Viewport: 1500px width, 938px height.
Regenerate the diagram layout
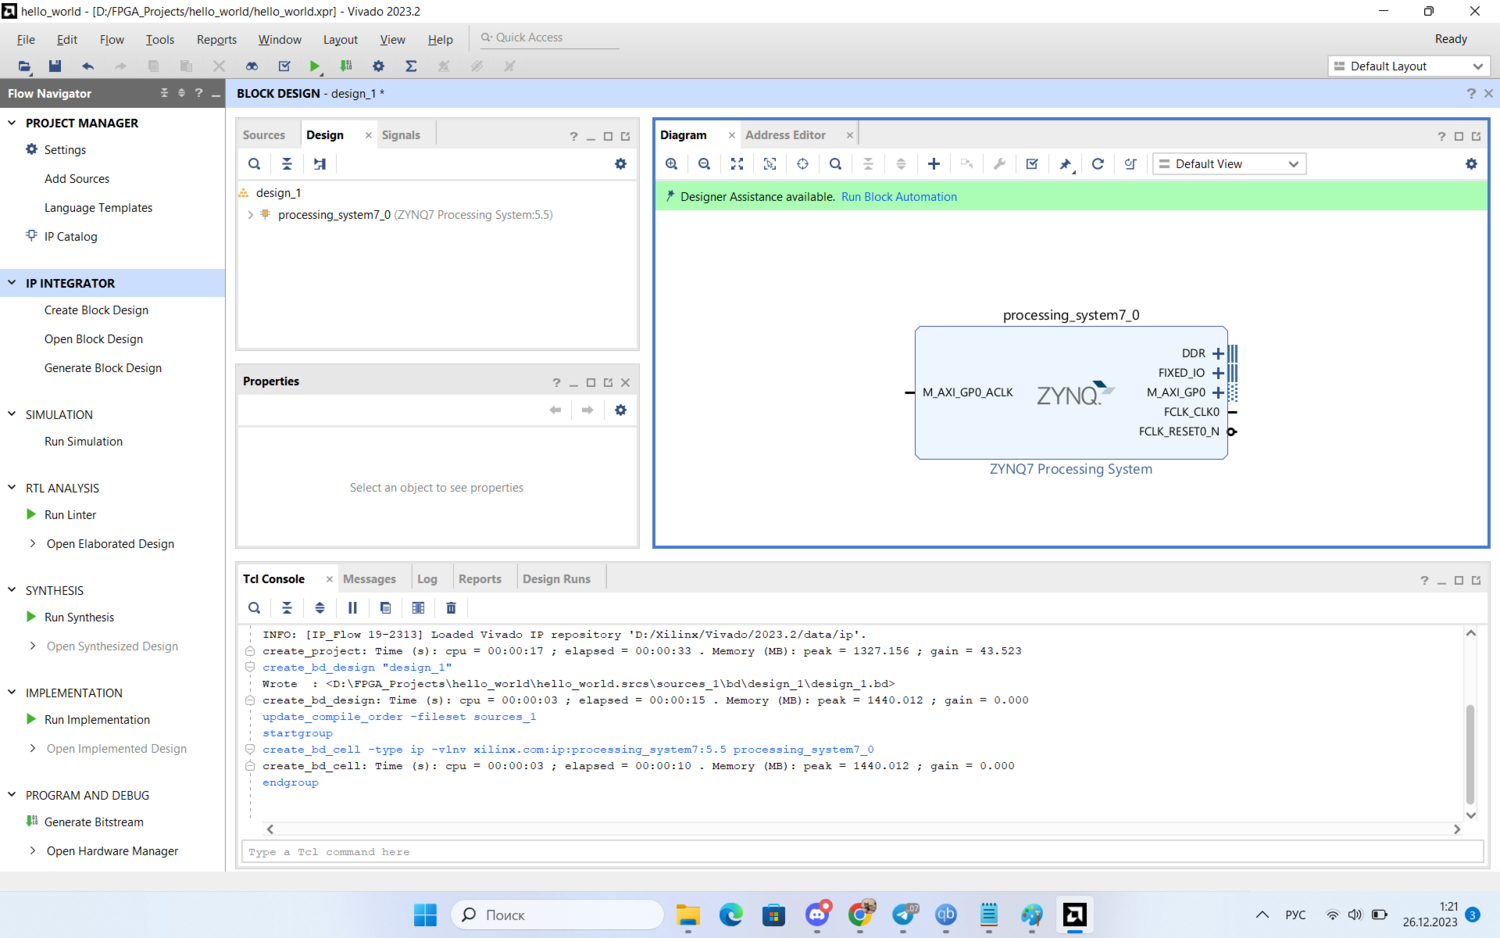tap(1097, 164)
